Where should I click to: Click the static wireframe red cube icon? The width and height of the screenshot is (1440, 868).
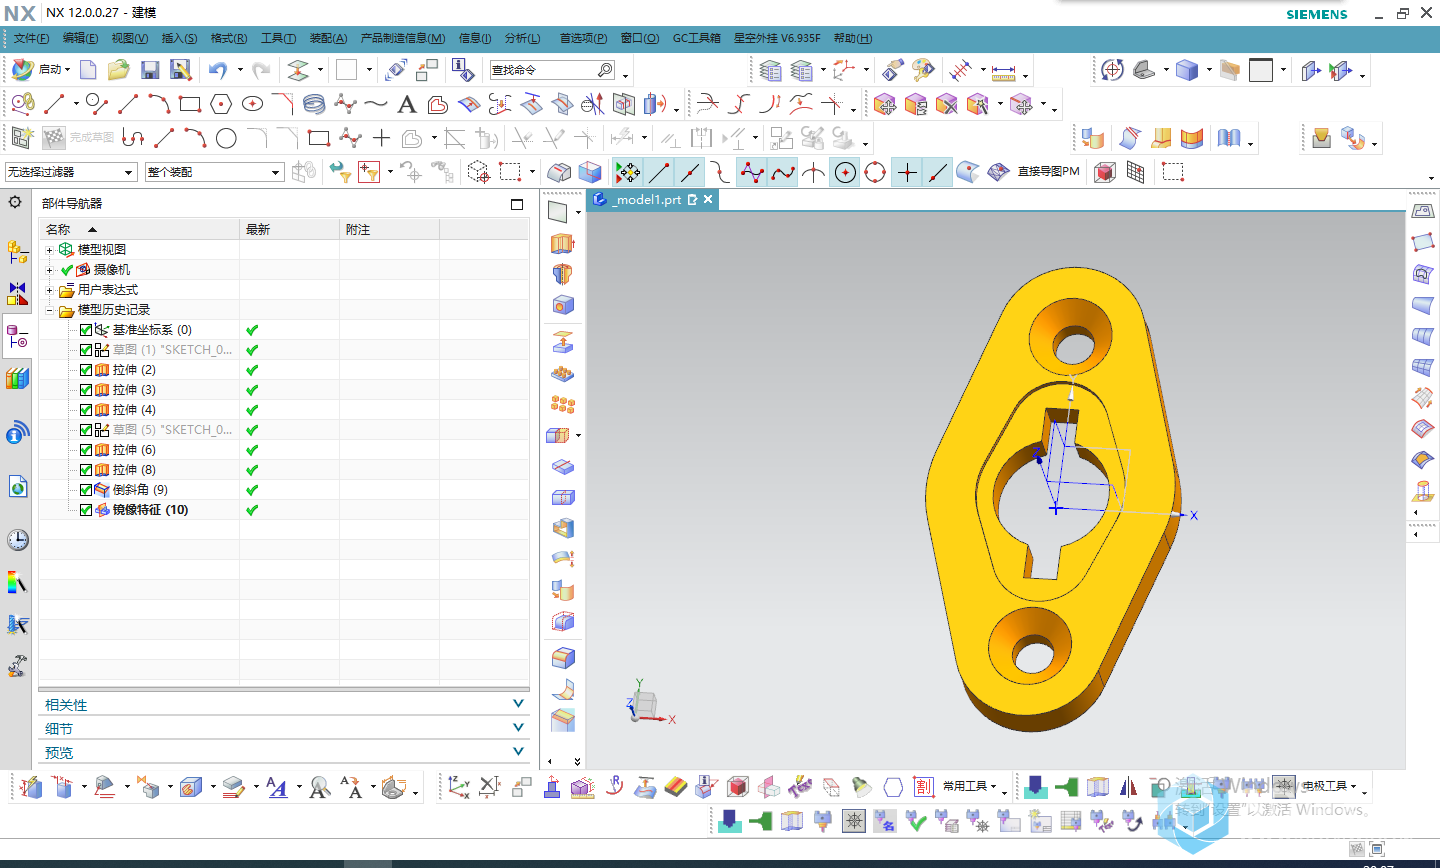(x=1104, y=172)
